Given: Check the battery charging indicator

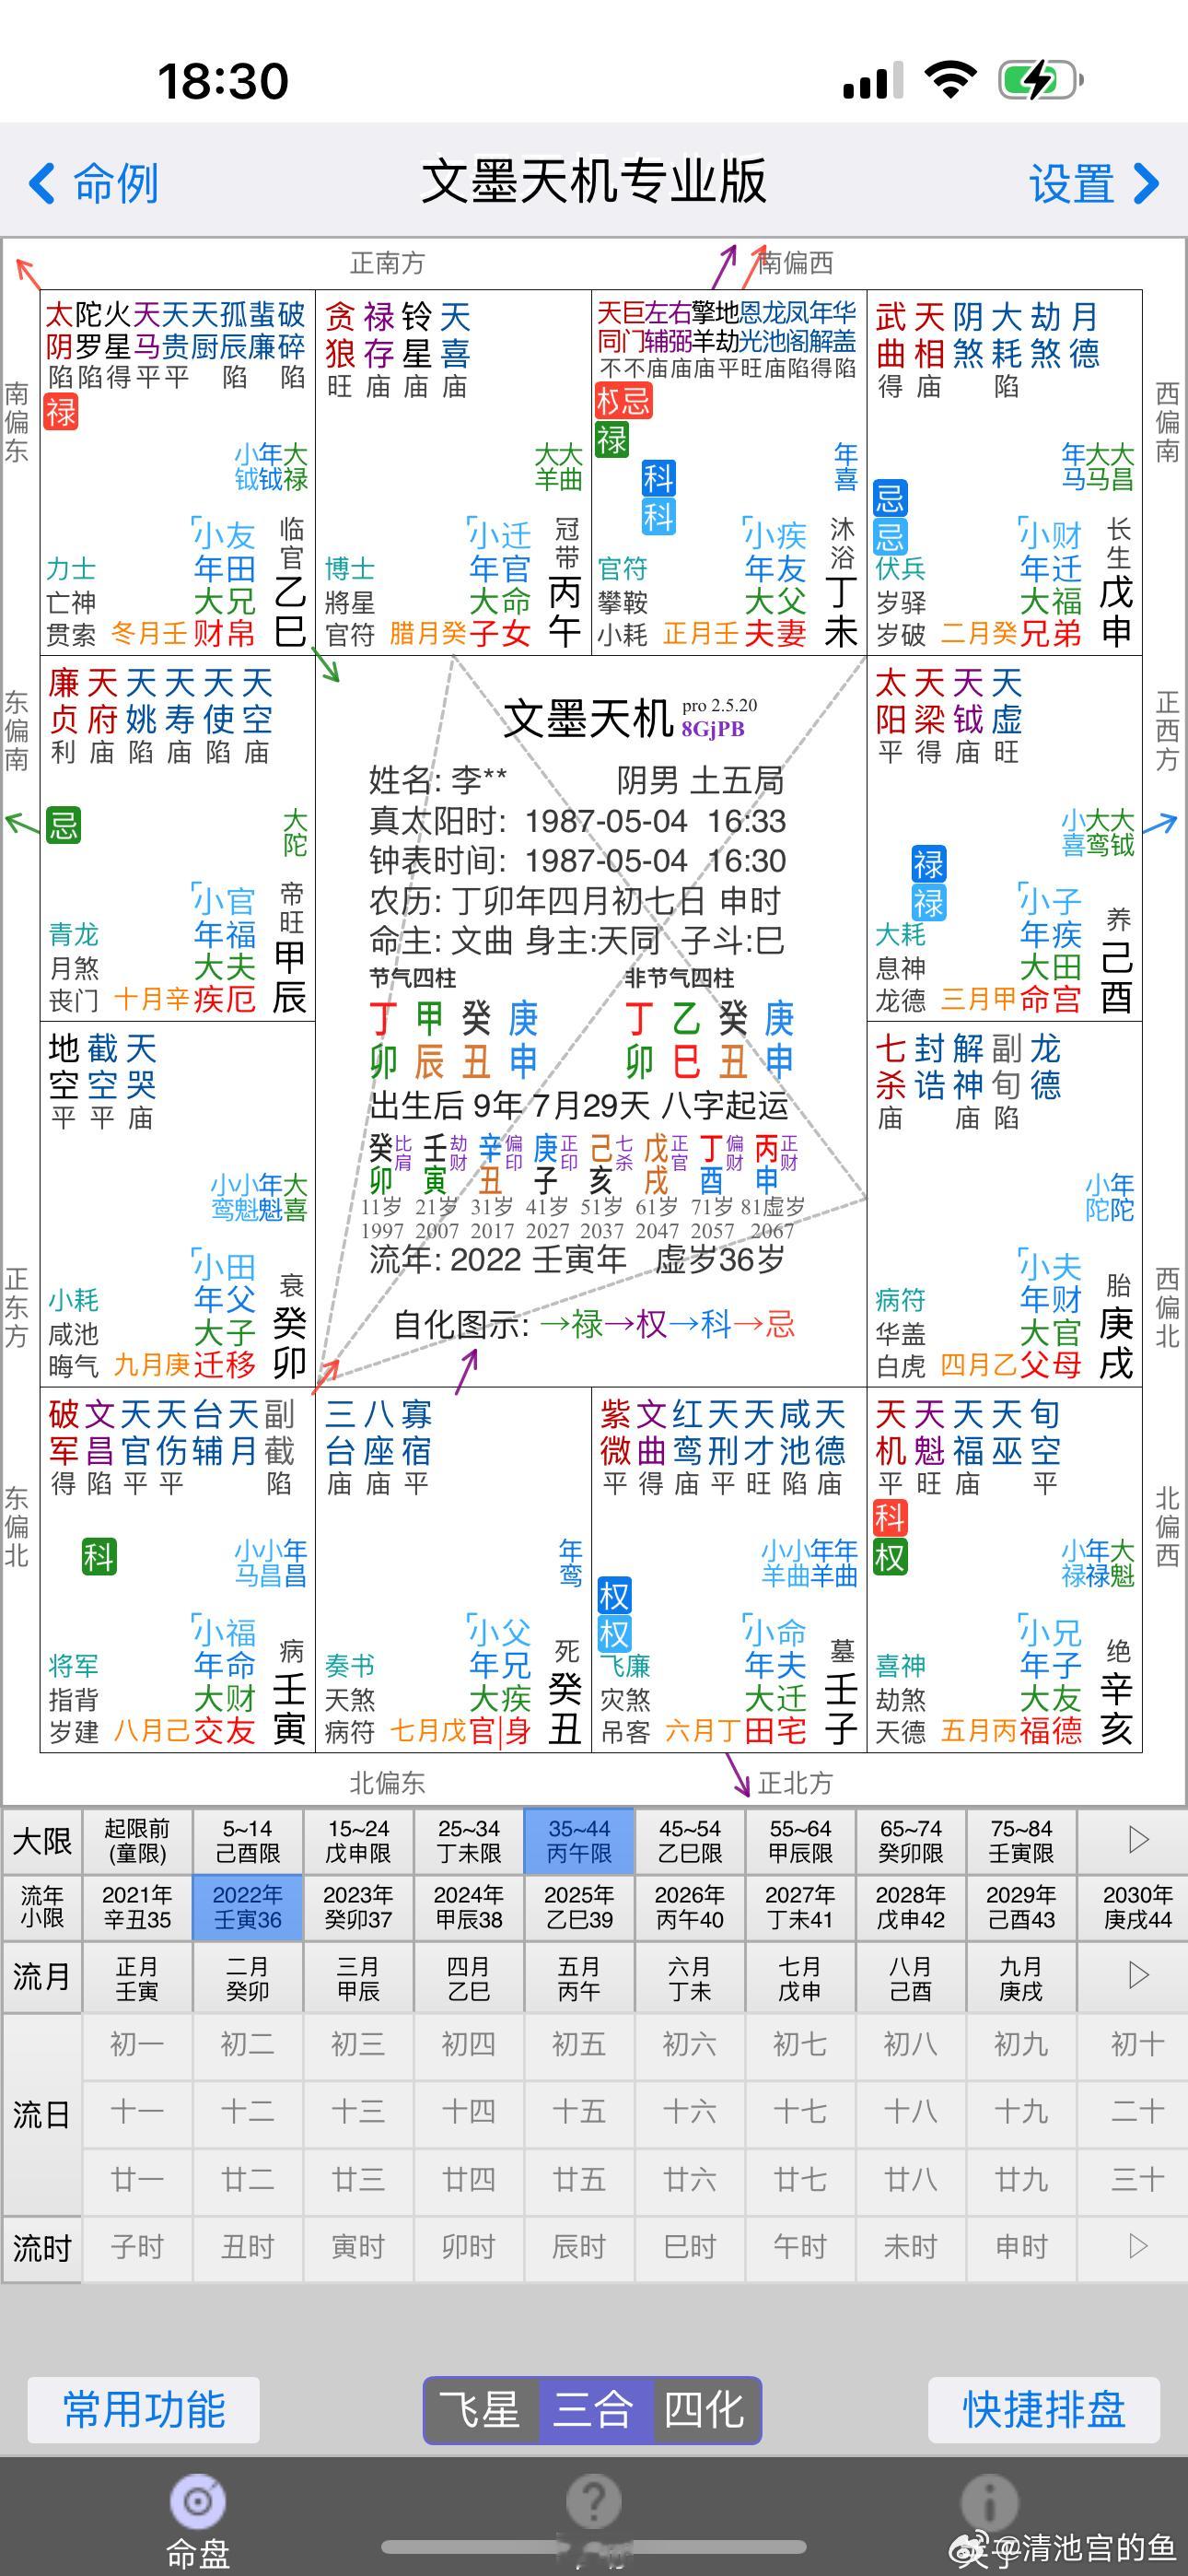Looking at the screenshot, I should pyautogui.click(x=1041, y=80).
